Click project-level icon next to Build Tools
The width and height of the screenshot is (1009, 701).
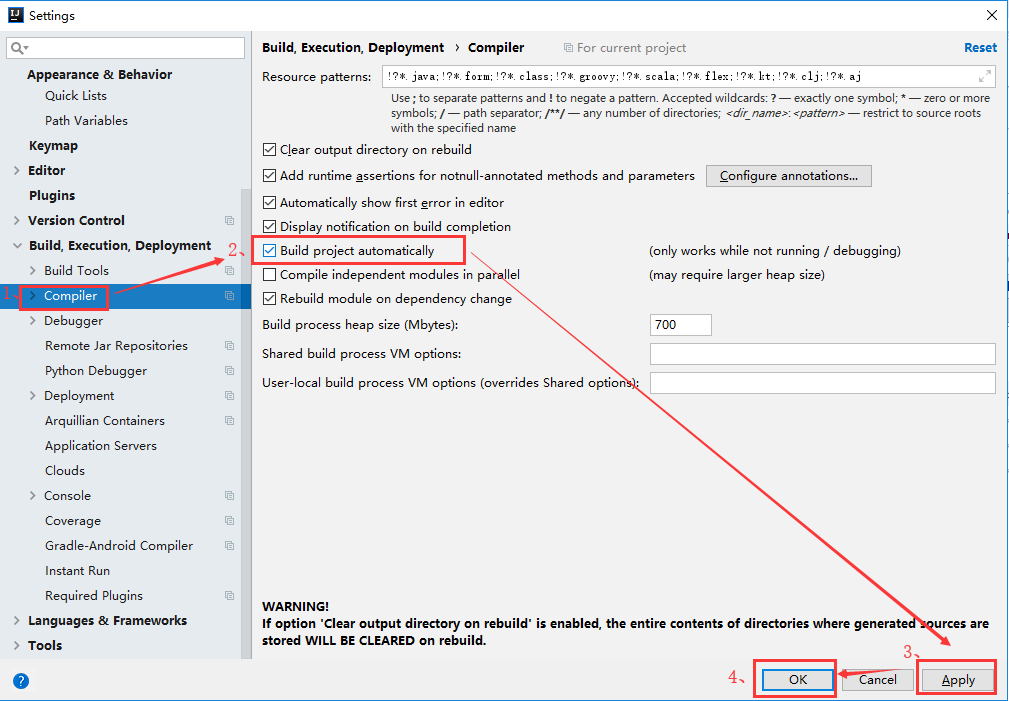pos(229,271)
